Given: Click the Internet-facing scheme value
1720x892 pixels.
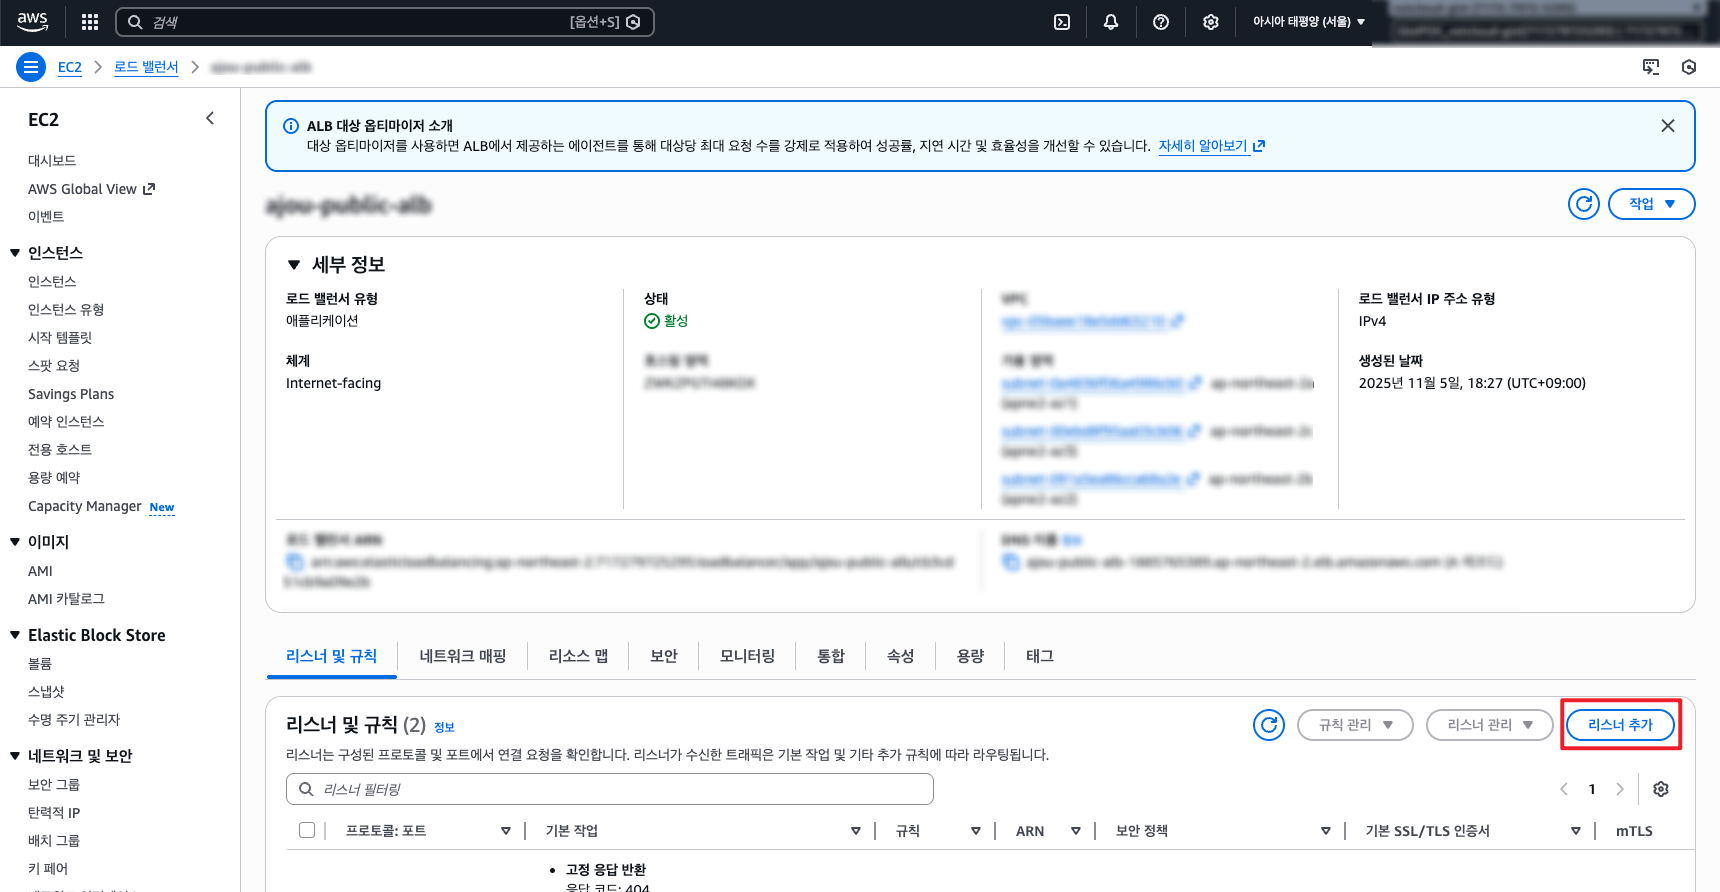Looking at the screenshot, I should 333,383.
